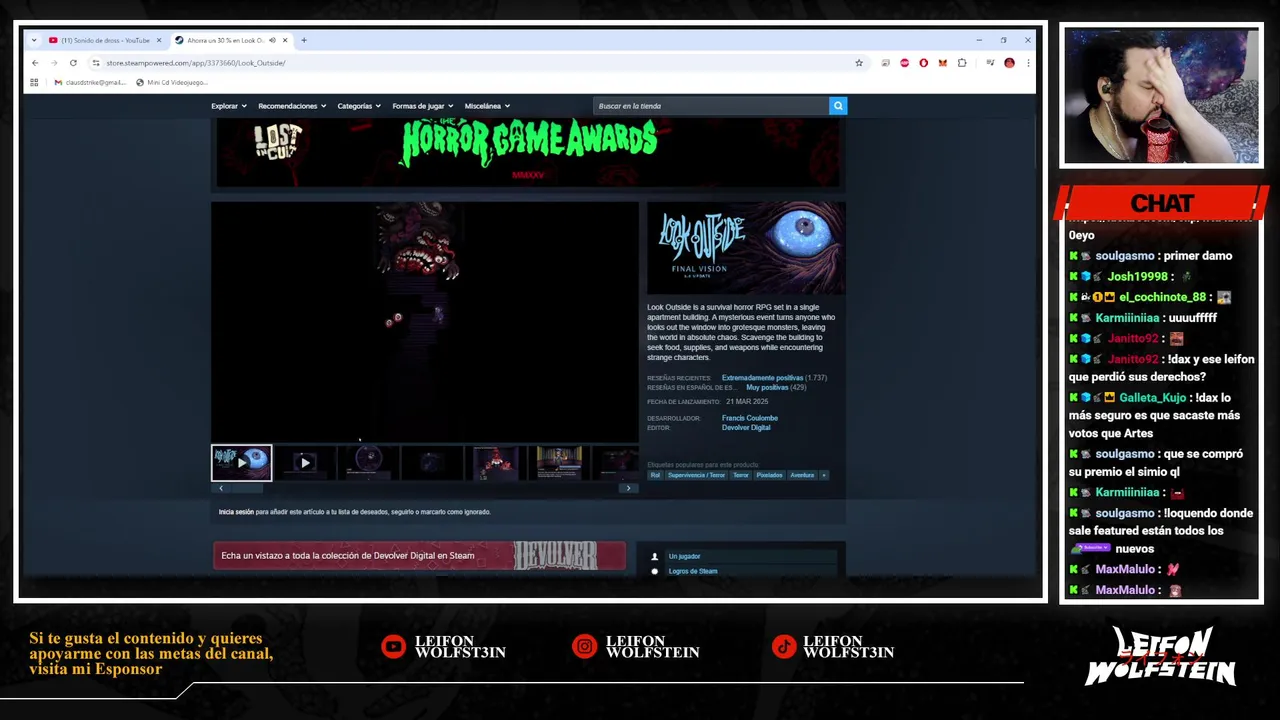Screen dimensions: 1280x720
Task: Open the Chrome three-dot menu
Action: [x=1028, y=63]
